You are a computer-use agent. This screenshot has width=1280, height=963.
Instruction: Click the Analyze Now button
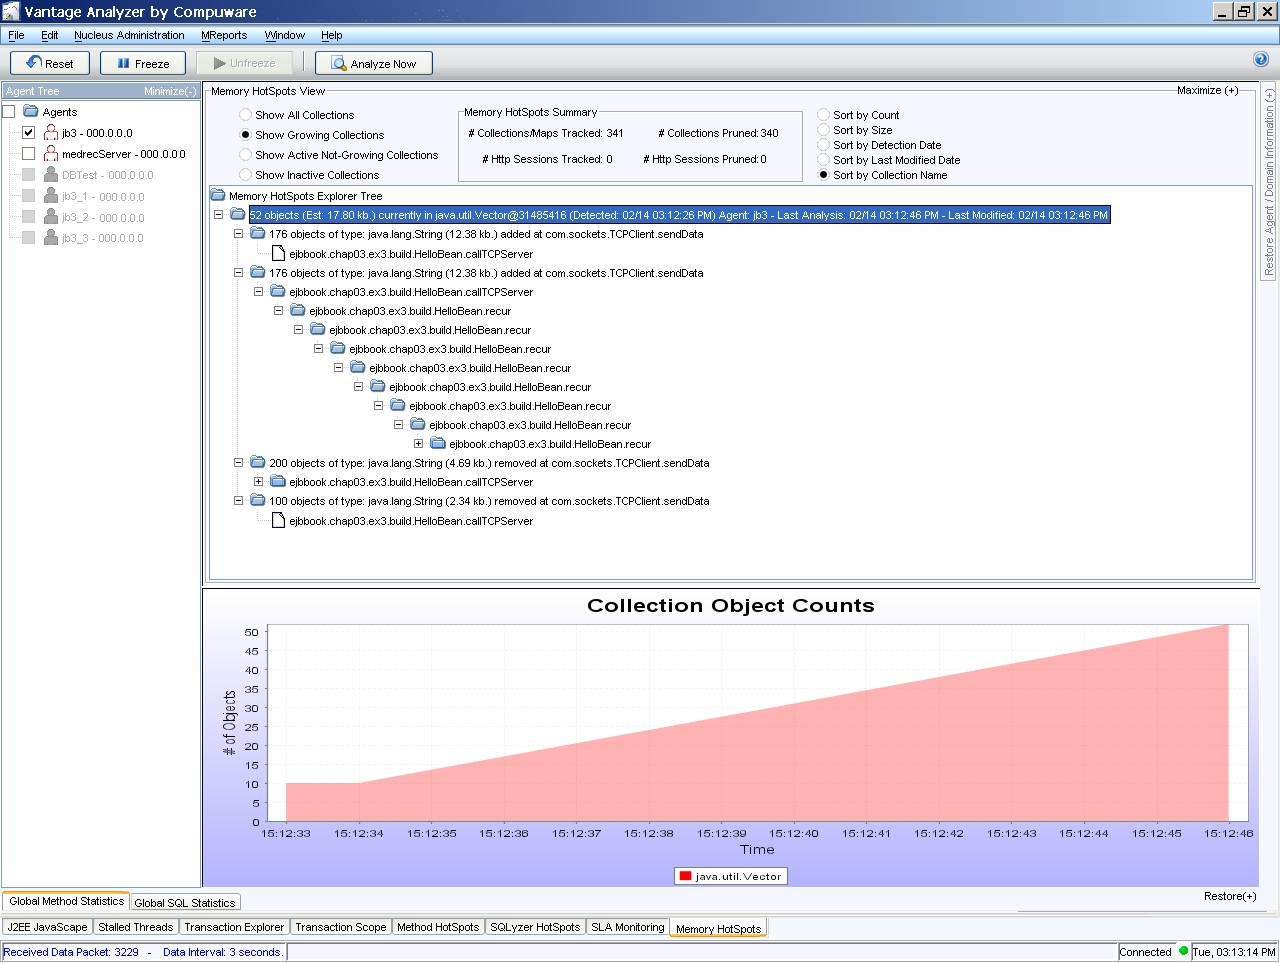(x=373, y=62)
